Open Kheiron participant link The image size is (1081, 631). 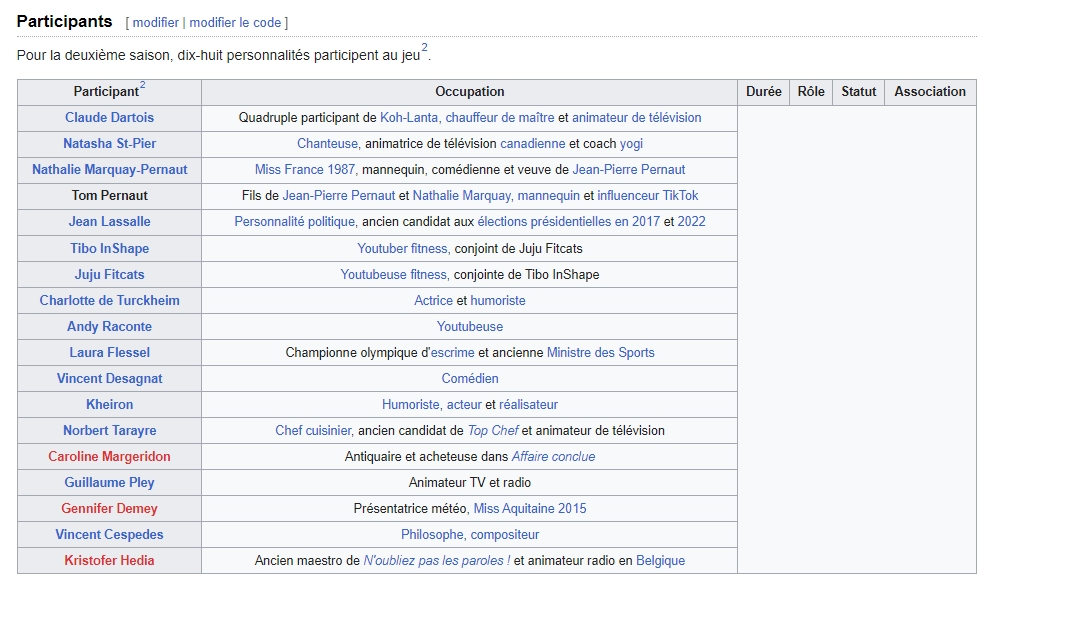pos(110,404)
